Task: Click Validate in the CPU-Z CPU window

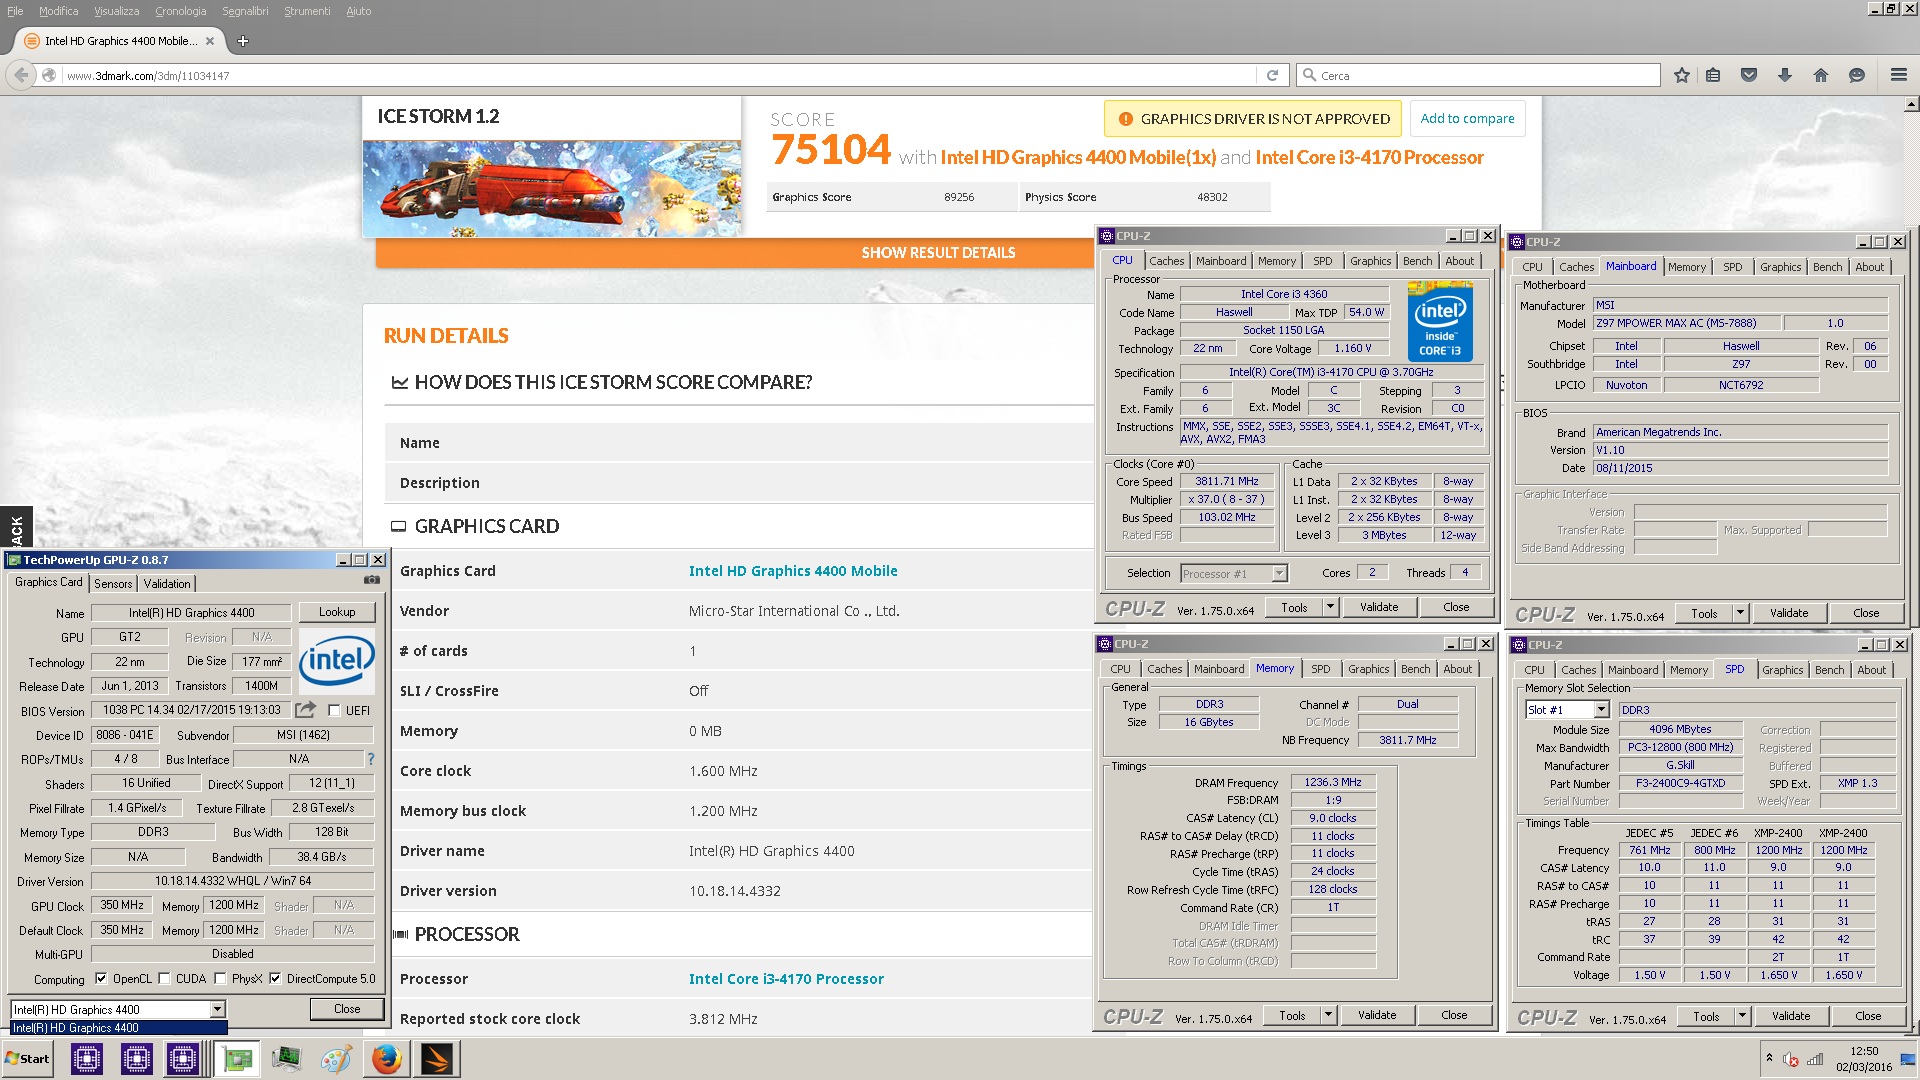Action: 1379,607
